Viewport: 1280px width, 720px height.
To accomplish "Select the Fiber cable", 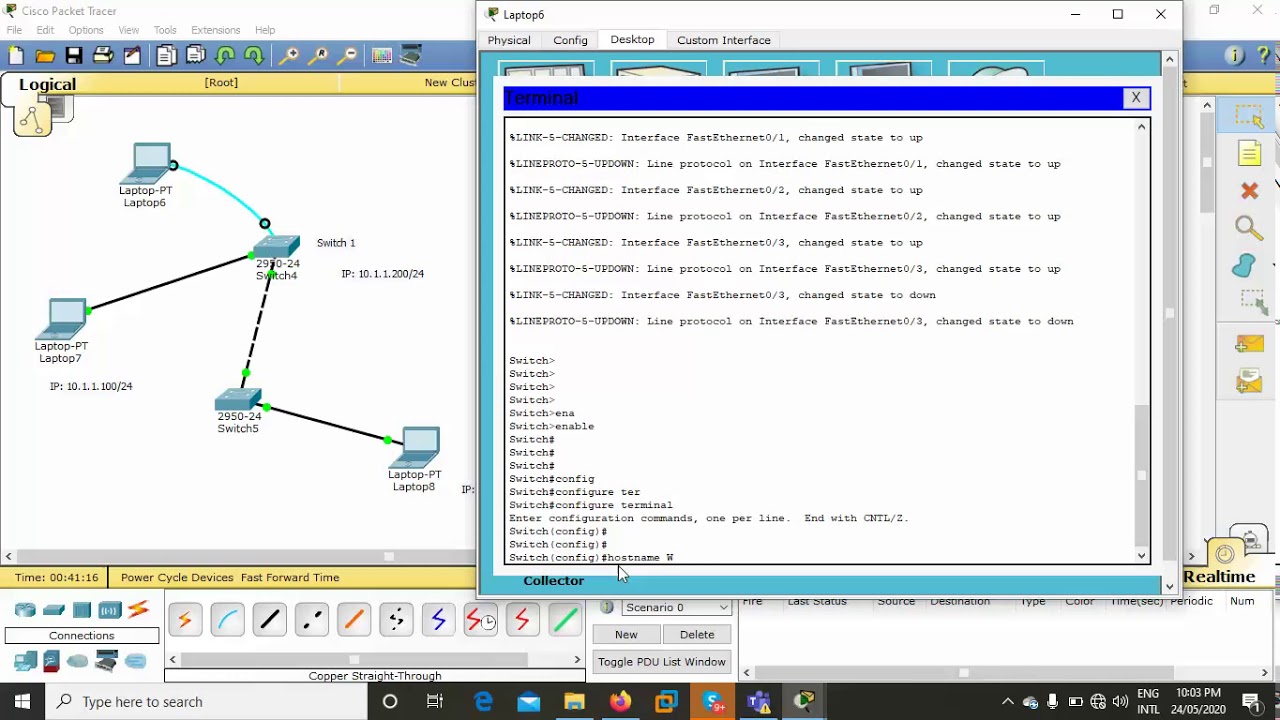I will 353,620.
